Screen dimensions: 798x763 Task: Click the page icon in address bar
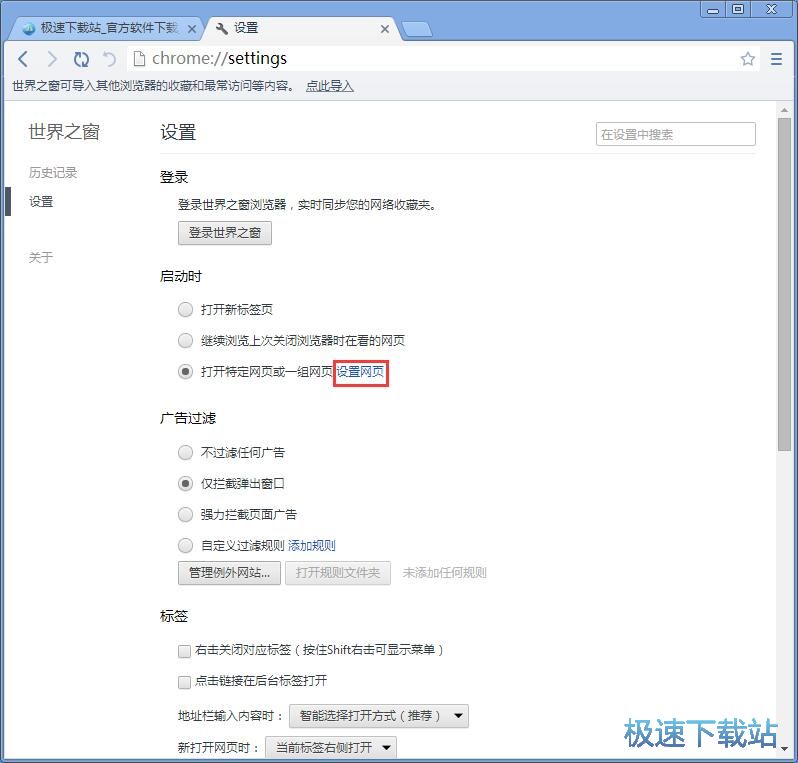tap(139, 59)
